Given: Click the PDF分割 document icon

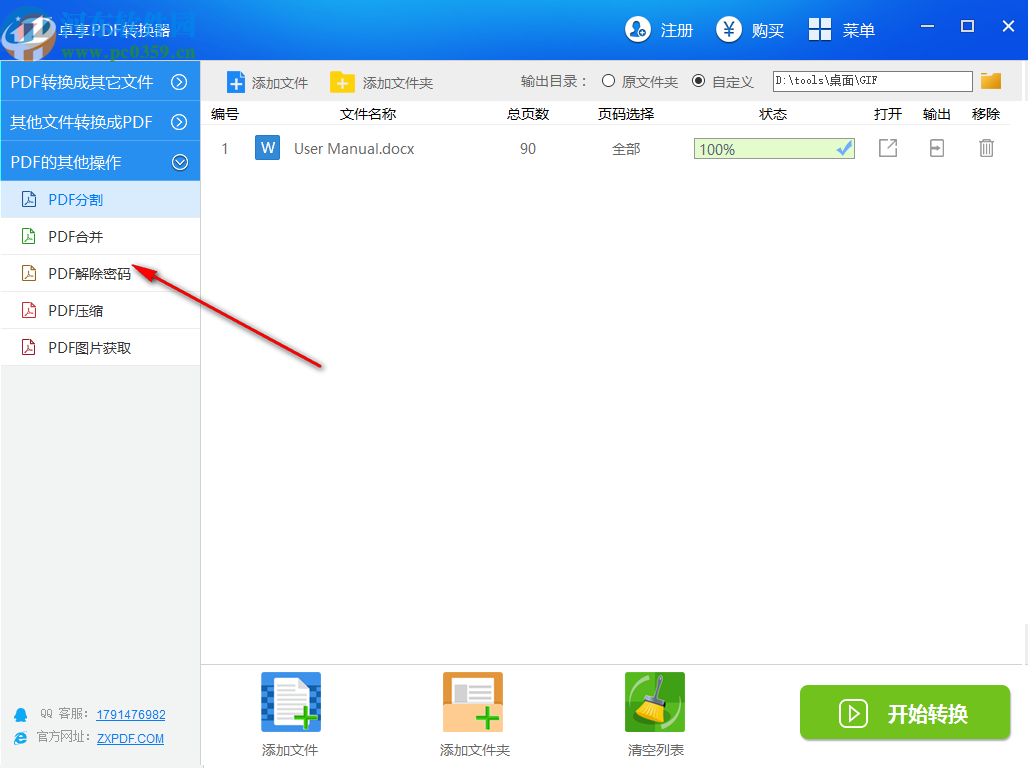Looking at the screenshot, I should 29,199.
